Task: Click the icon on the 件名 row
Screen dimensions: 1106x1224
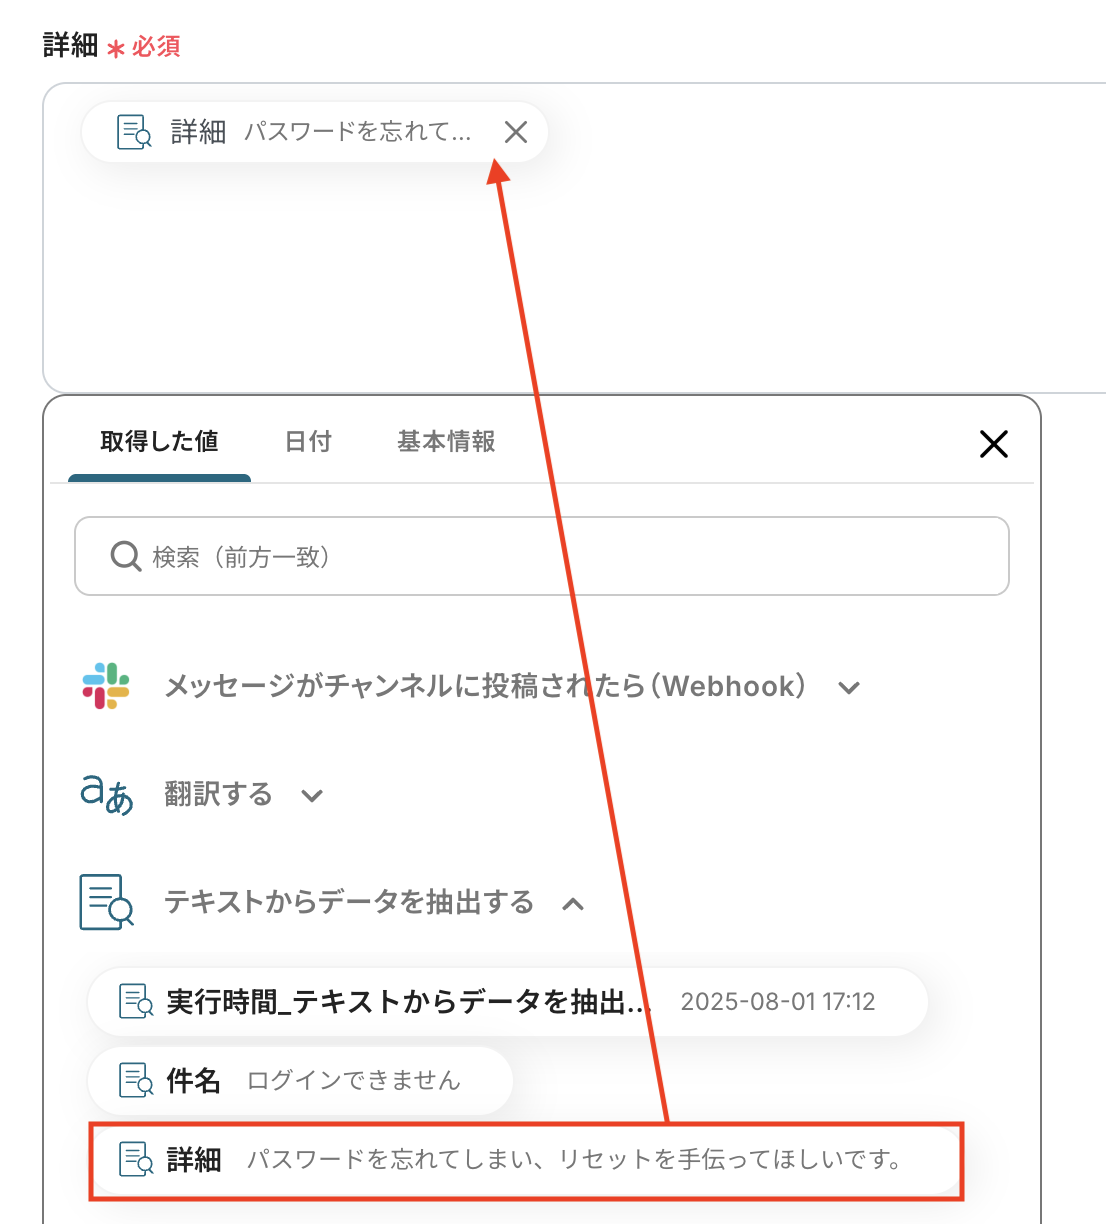Action: point(136,1080)
